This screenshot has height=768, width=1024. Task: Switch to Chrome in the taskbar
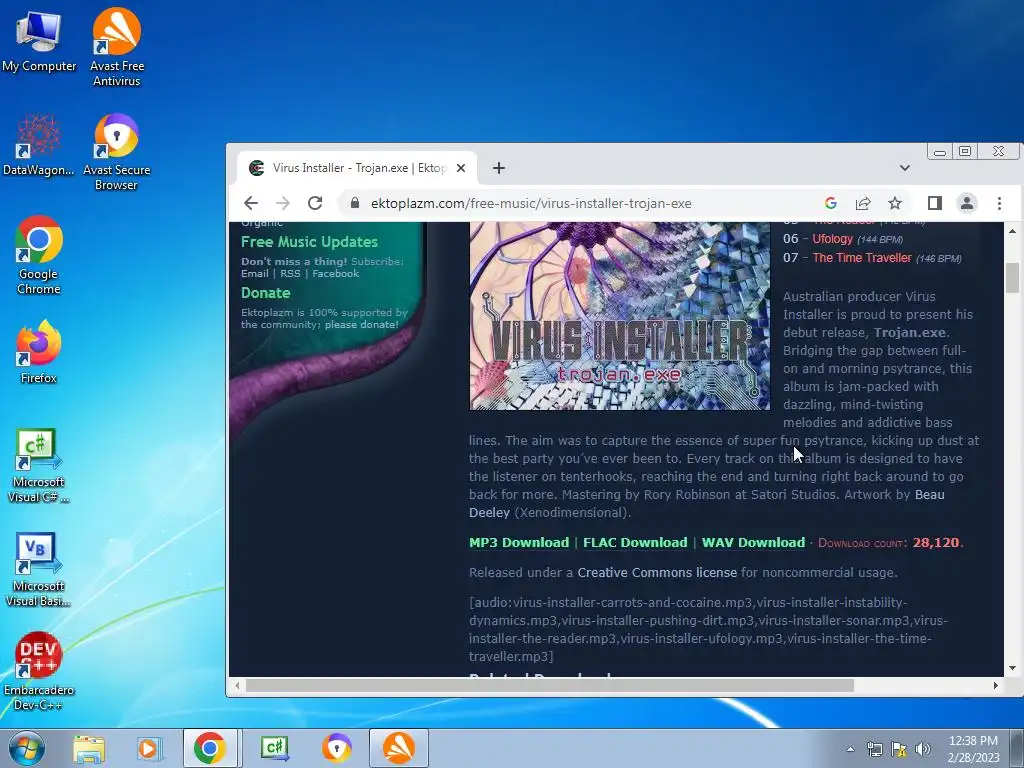(210, 748)
